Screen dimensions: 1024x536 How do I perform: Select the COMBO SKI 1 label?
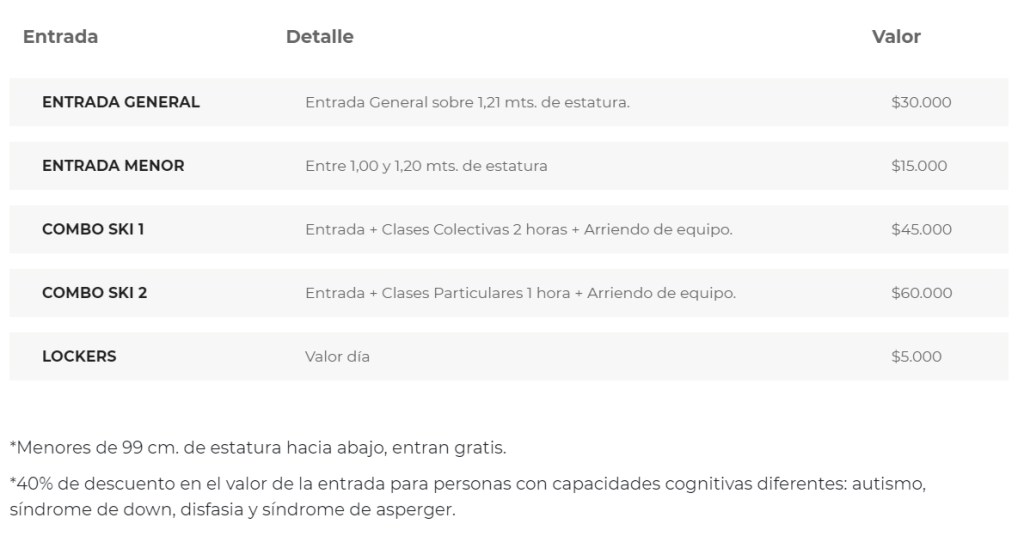93,229
